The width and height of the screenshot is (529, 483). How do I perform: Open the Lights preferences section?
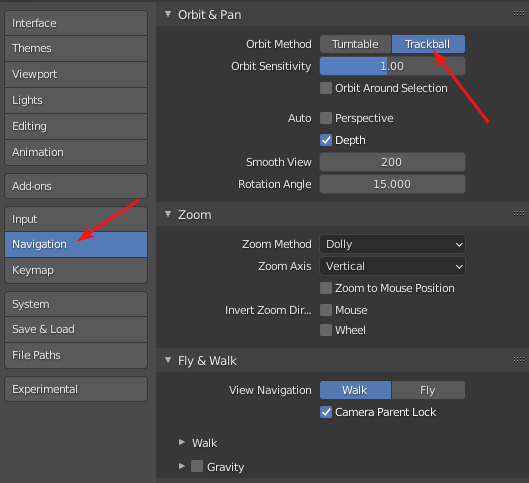(76, 101)
